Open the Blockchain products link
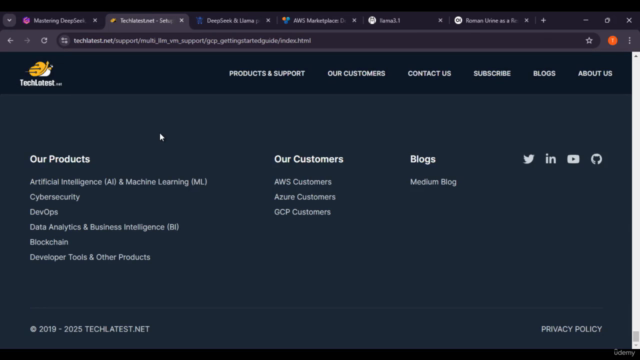The width and height of the screenshot is (640, 360). [49, 242]
